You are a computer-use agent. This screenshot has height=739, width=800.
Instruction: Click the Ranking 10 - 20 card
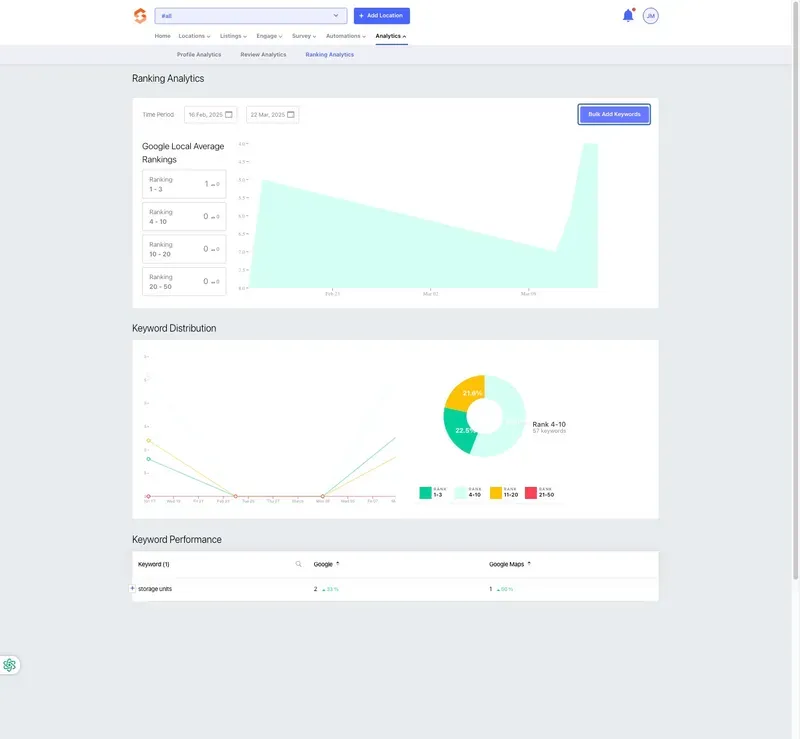point(184,249)
